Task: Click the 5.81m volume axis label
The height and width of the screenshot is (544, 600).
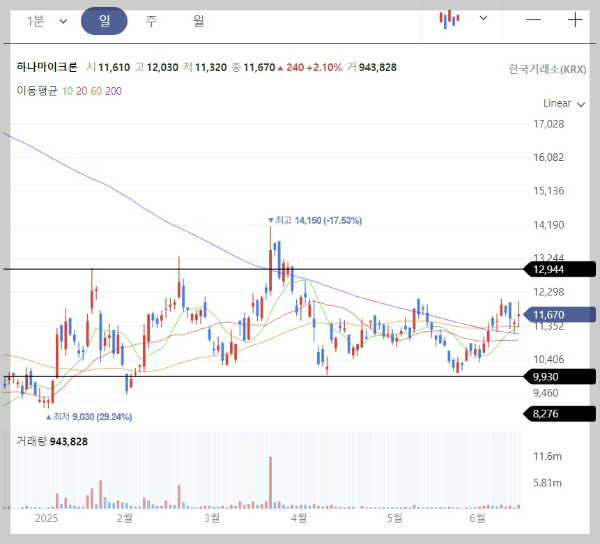Action: coord(547,483)
